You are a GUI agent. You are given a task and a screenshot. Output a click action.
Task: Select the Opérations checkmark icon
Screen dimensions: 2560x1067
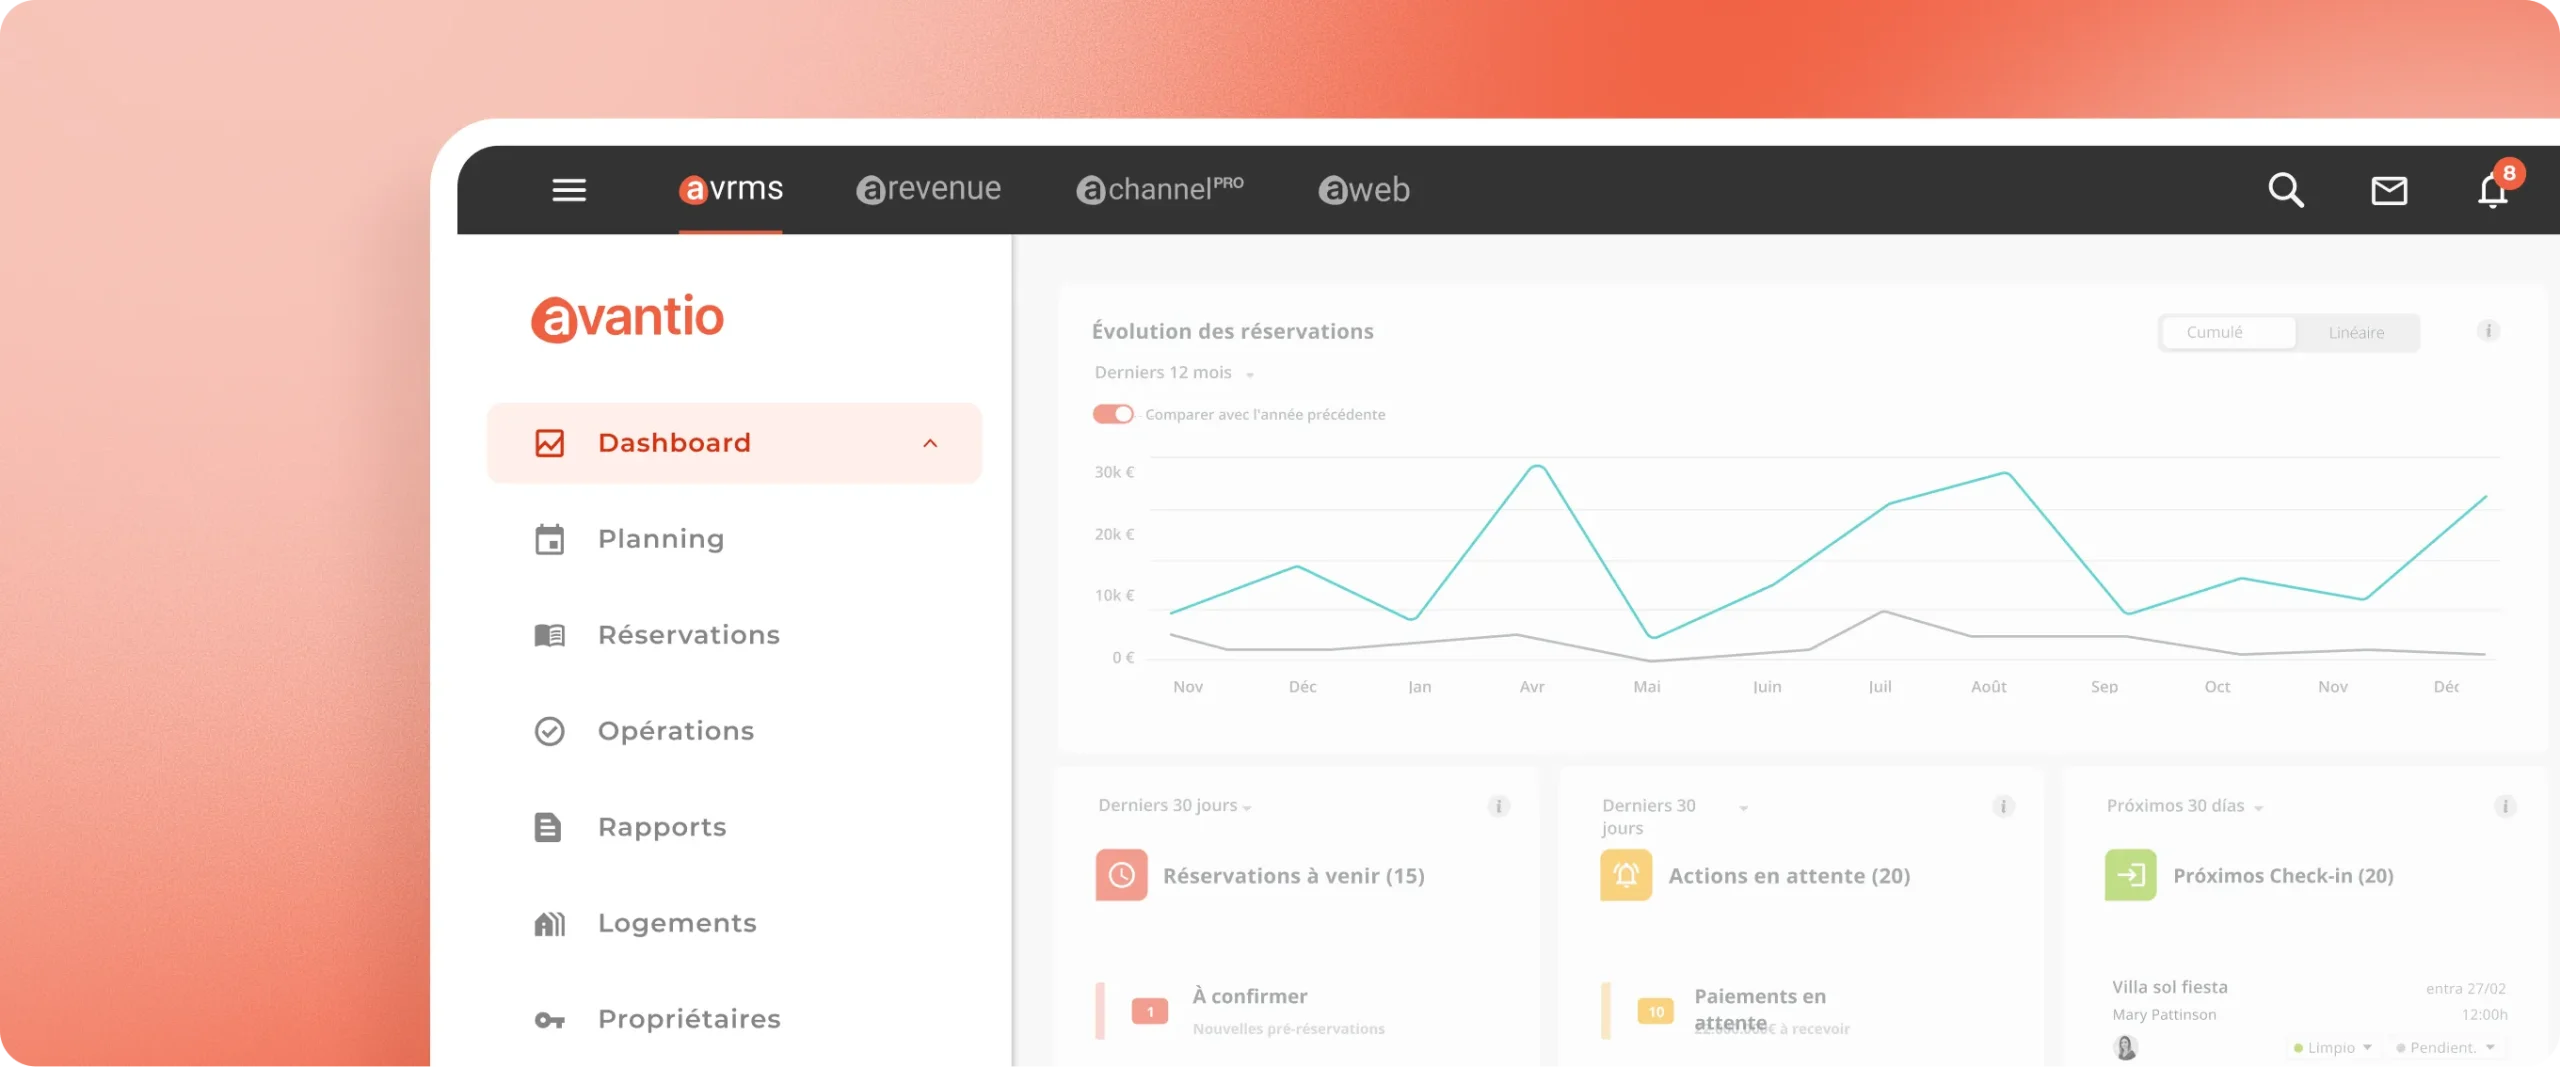550,731
